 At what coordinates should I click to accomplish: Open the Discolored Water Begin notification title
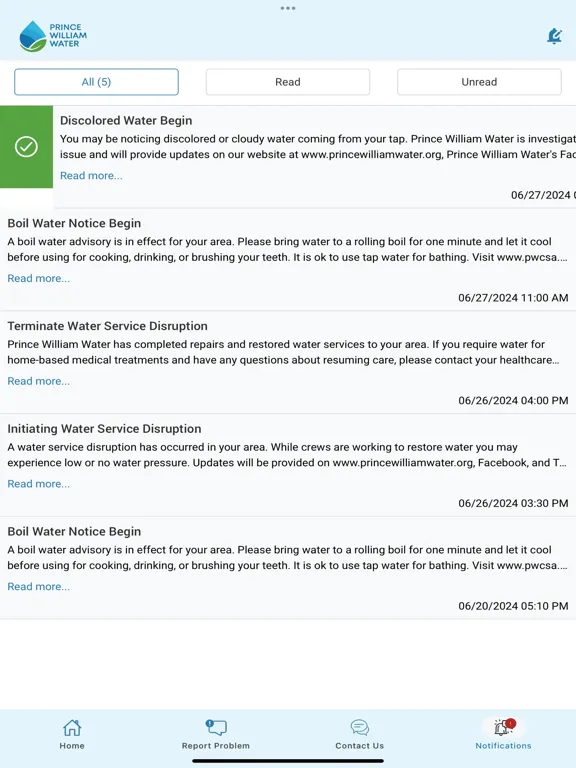click(126, 120)
